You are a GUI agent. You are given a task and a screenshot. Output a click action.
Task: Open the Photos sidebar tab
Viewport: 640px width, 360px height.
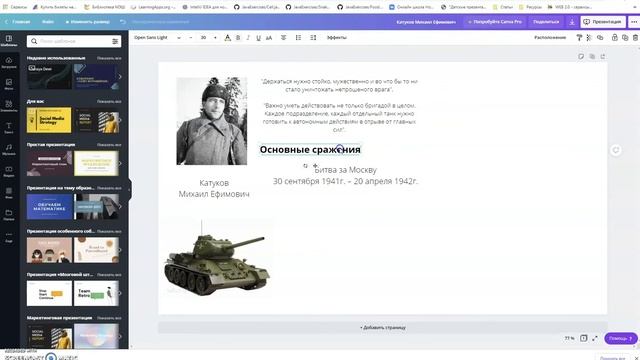point(9,84)
